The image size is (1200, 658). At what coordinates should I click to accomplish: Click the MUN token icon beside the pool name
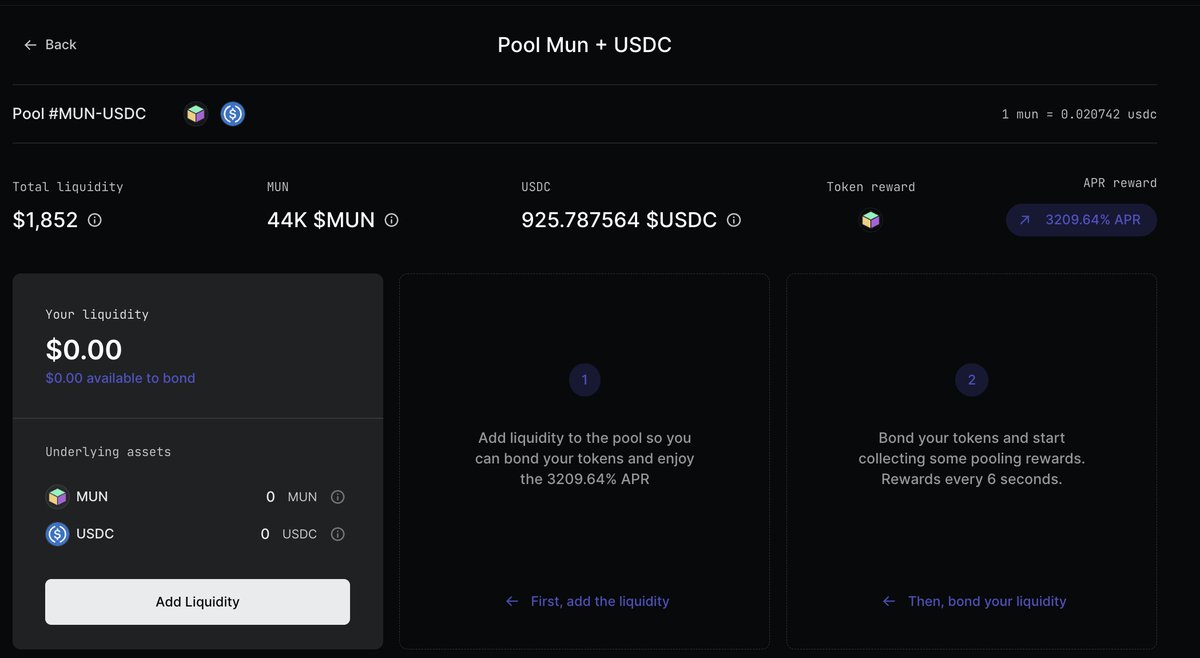pos(196,114)
